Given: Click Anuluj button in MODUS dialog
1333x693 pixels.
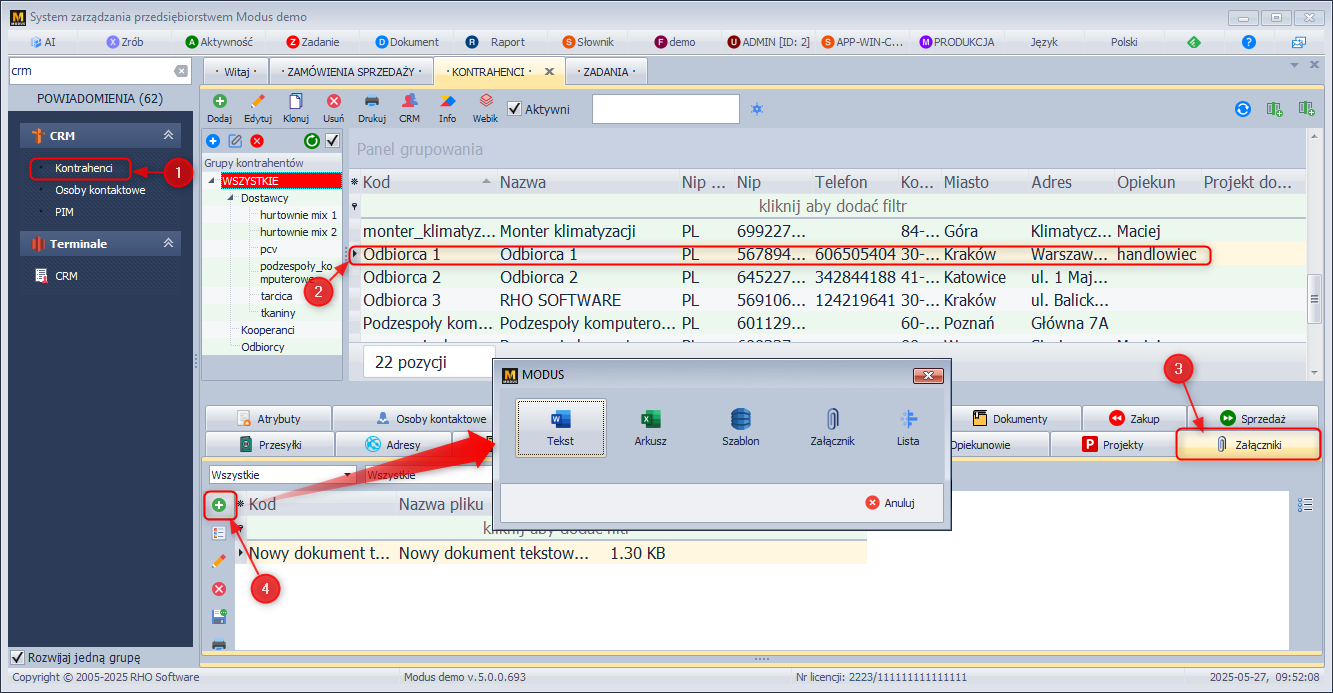Looking at the screenshot, I should click(x=890, y=503).
